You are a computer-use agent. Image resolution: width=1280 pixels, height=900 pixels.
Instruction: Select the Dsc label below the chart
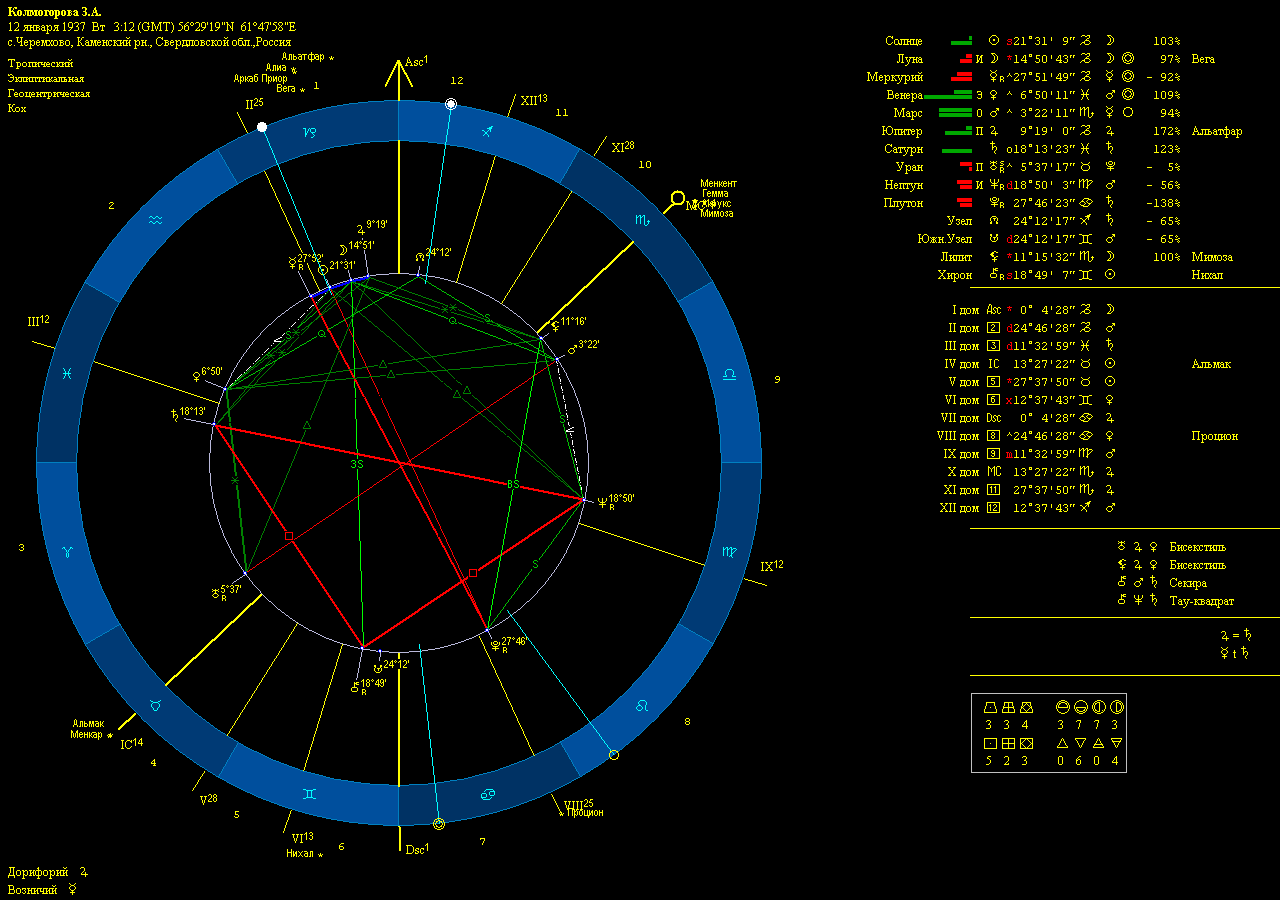pyautogui.click(x=416, y=850)
